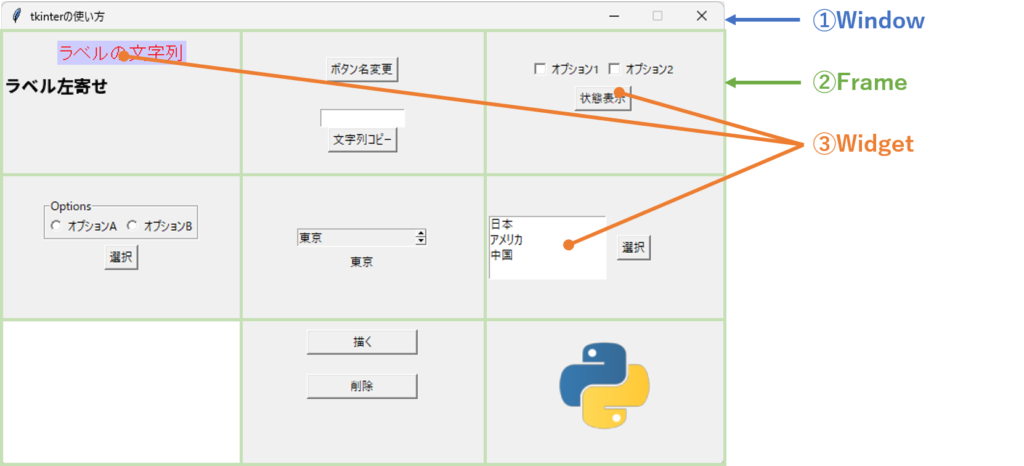The height and width of the screenshot is (466, 1024).
Task: Click the Python logo image
Action: [604, 385]
